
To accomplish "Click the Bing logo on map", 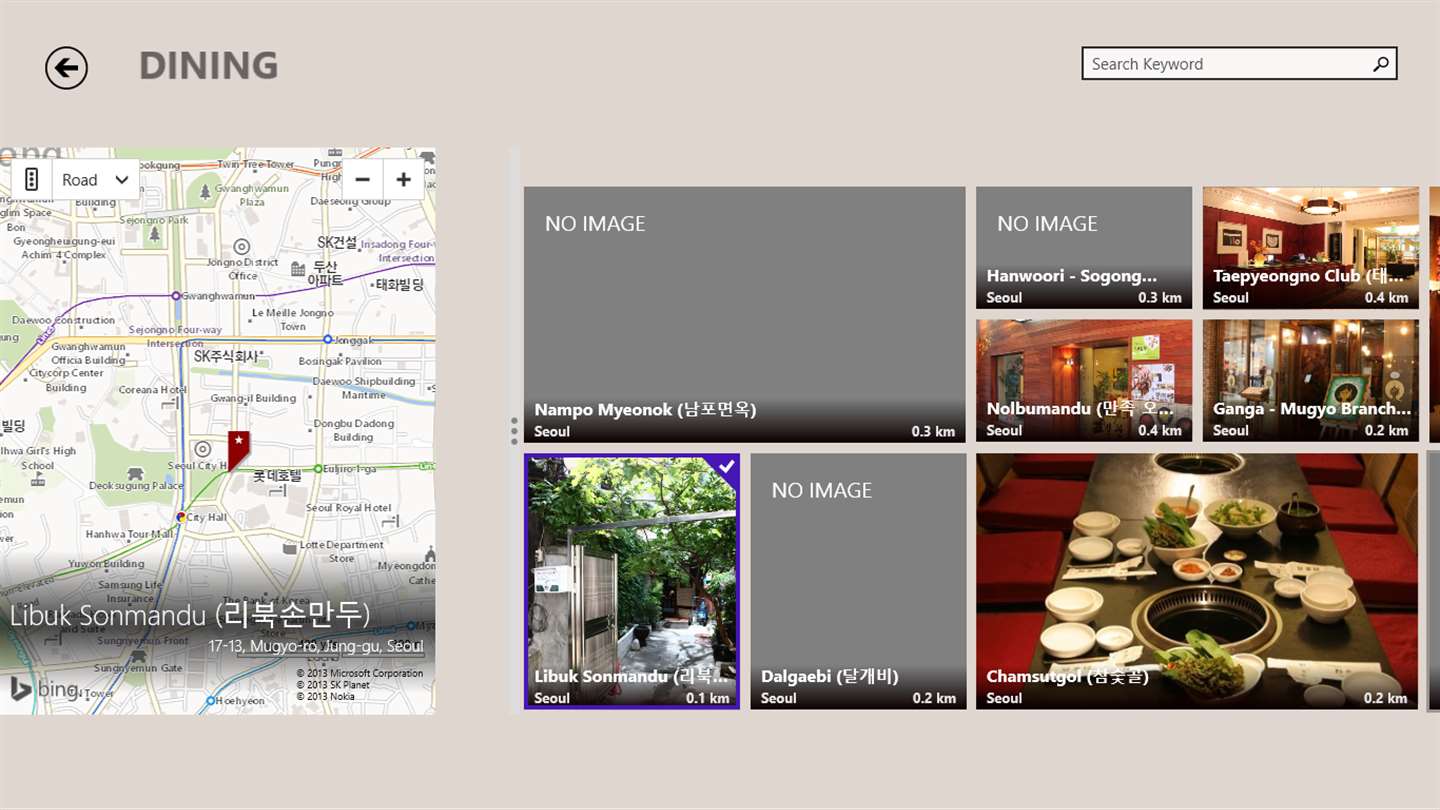I will click(45, 689).
